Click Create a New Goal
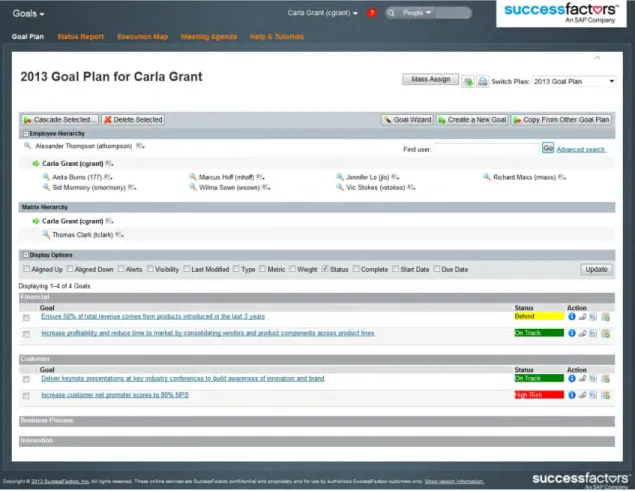Image resolution: width=635 pixels, height=492 pixels. click(472, 120)
